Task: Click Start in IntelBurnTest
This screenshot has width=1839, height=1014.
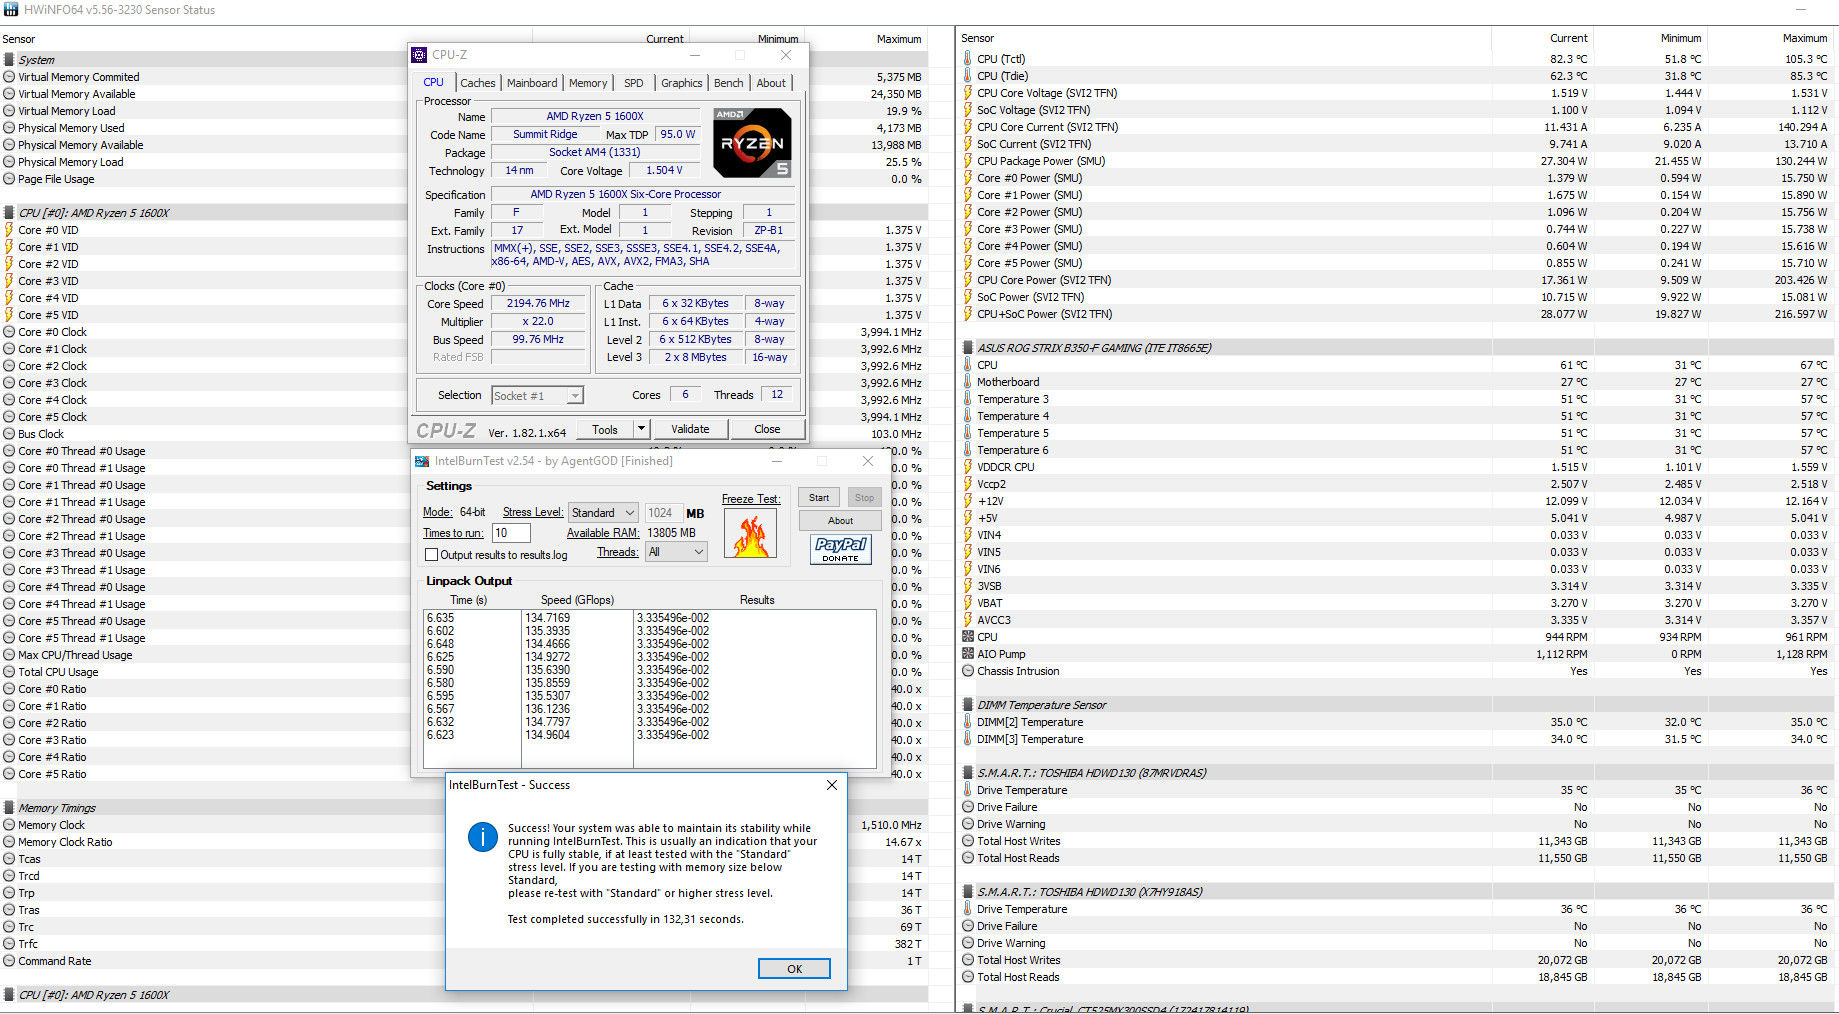Action: [819, 497]
